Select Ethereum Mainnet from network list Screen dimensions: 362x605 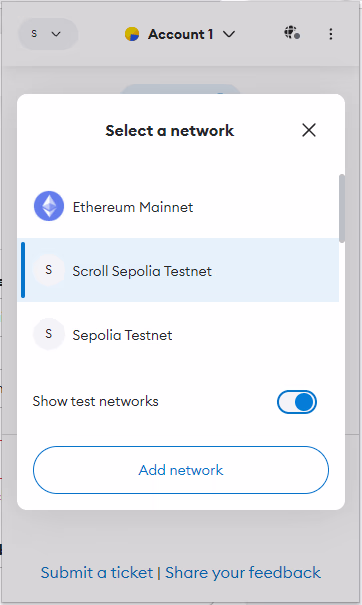[x=178, y=206]
